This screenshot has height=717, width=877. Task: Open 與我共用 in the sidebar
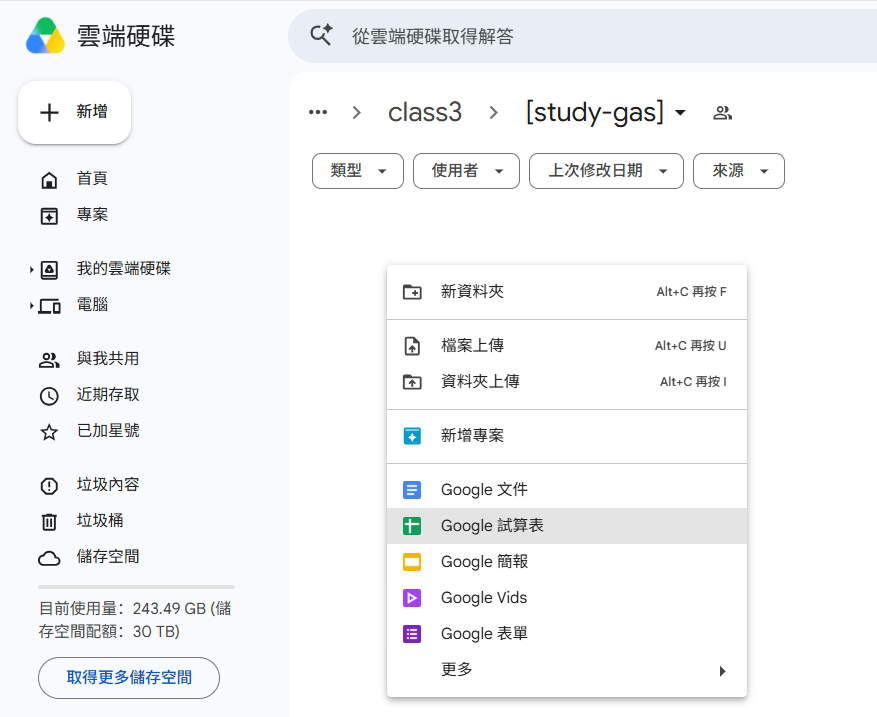point(108,358)
